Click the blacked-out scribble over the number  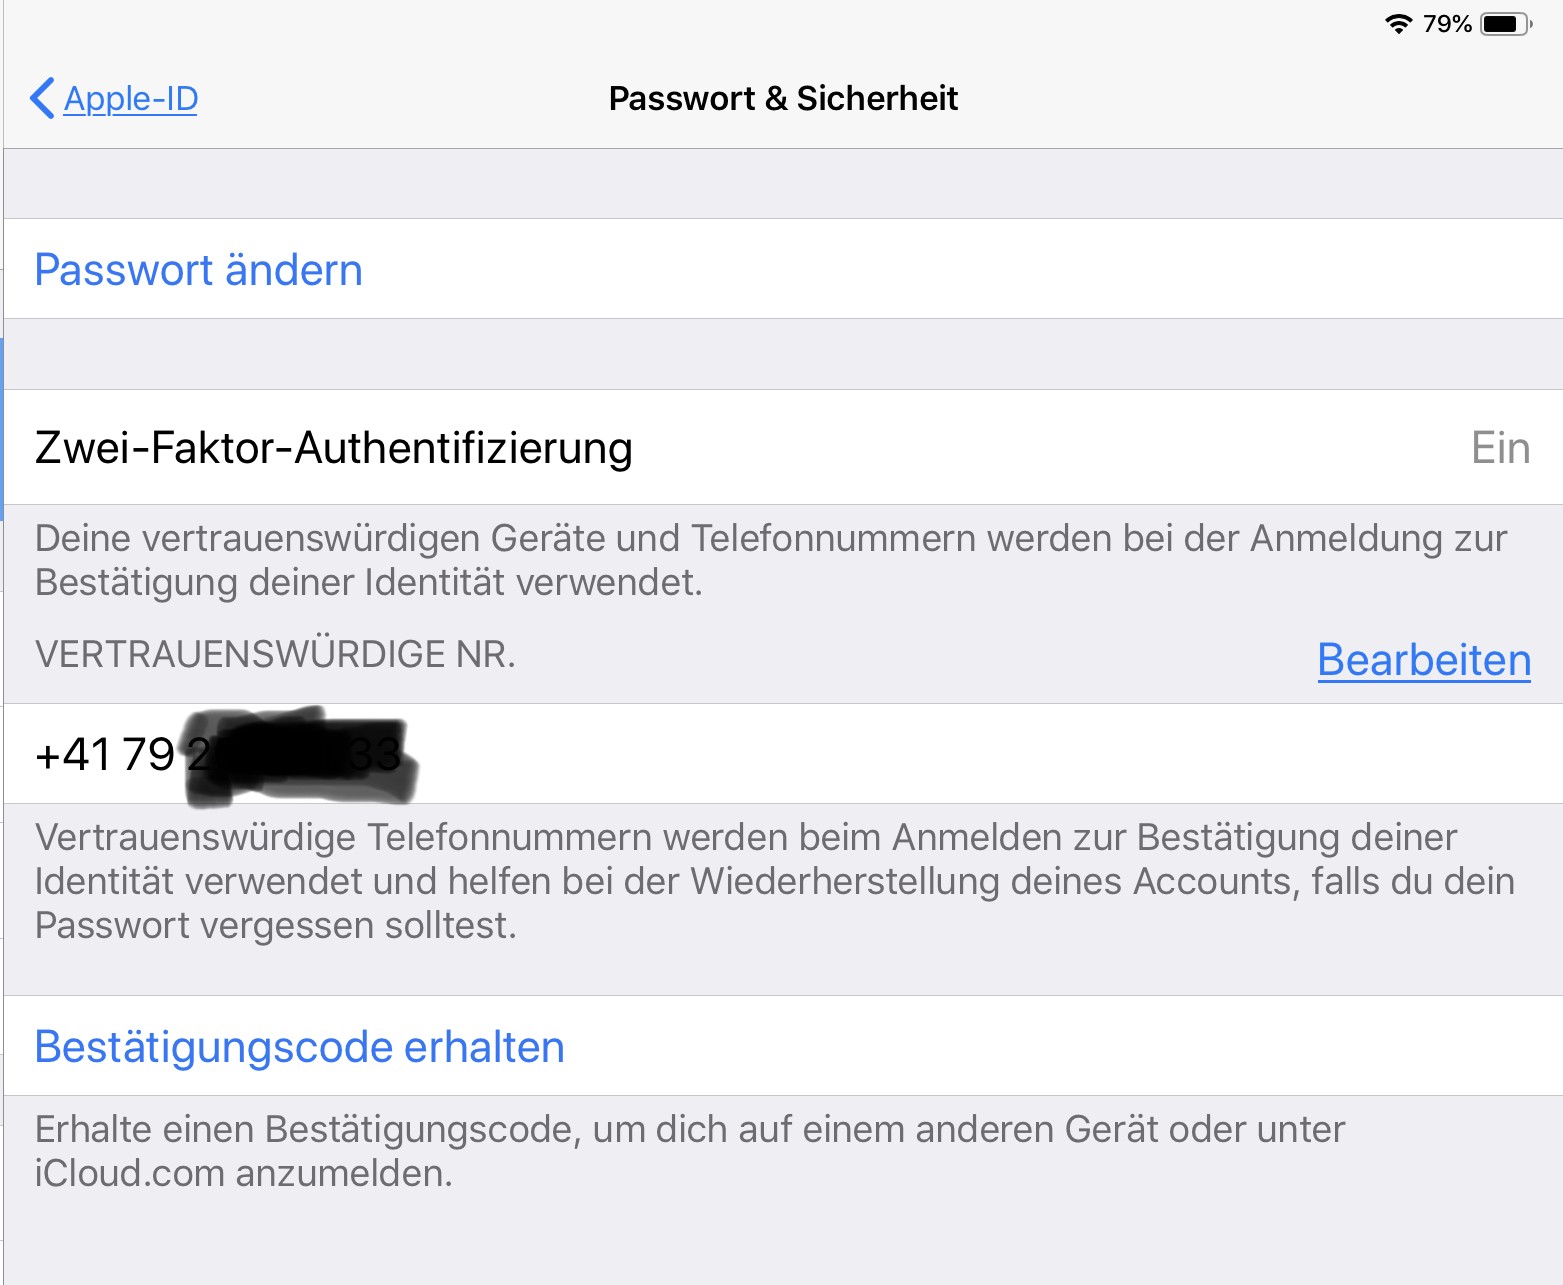300,756
